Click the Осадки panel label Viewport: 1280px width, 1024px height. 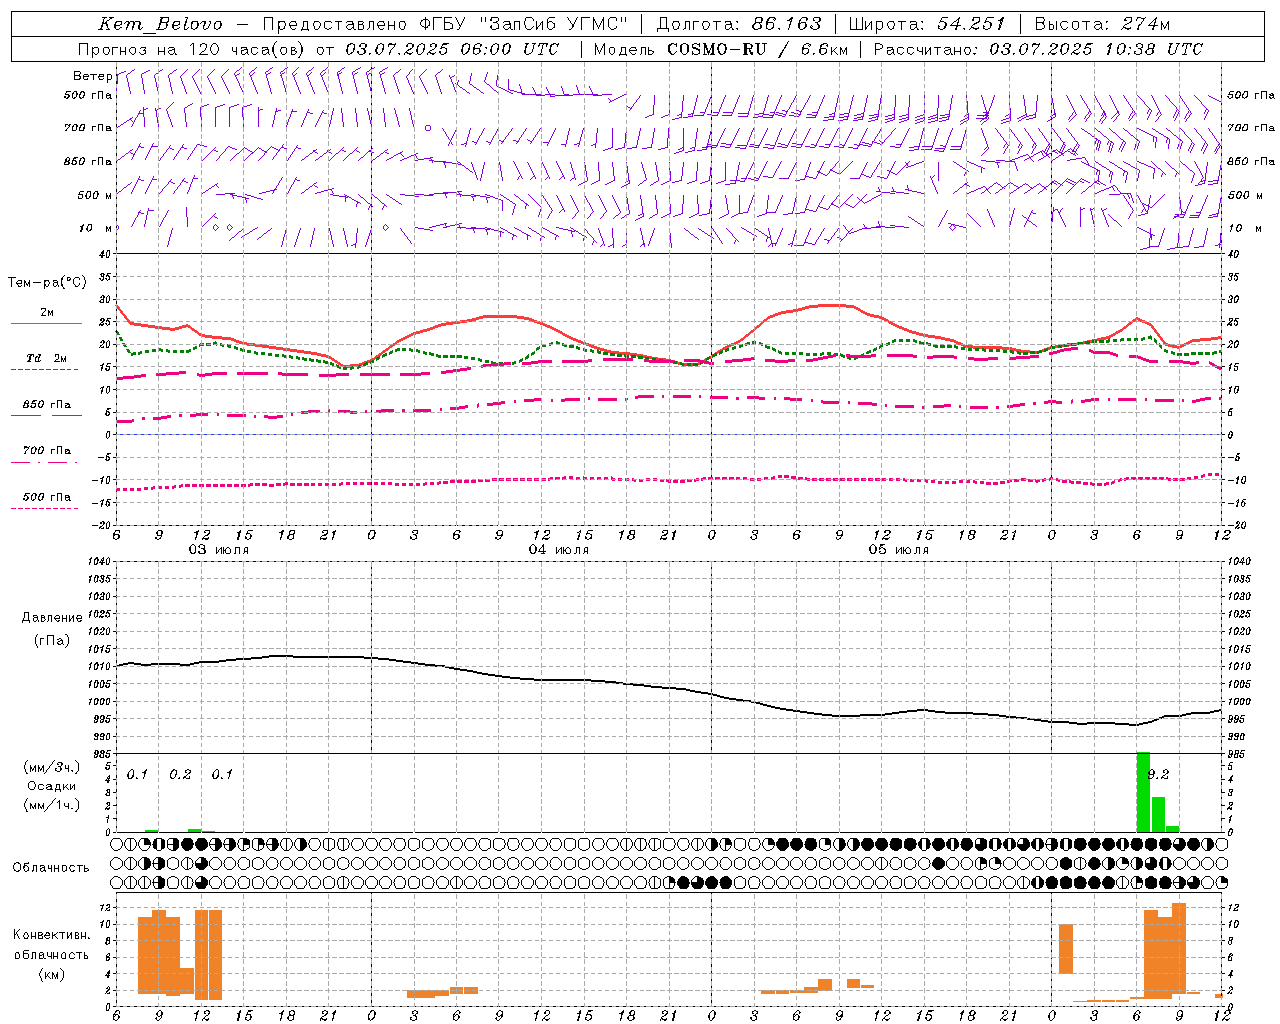[51, 786]
